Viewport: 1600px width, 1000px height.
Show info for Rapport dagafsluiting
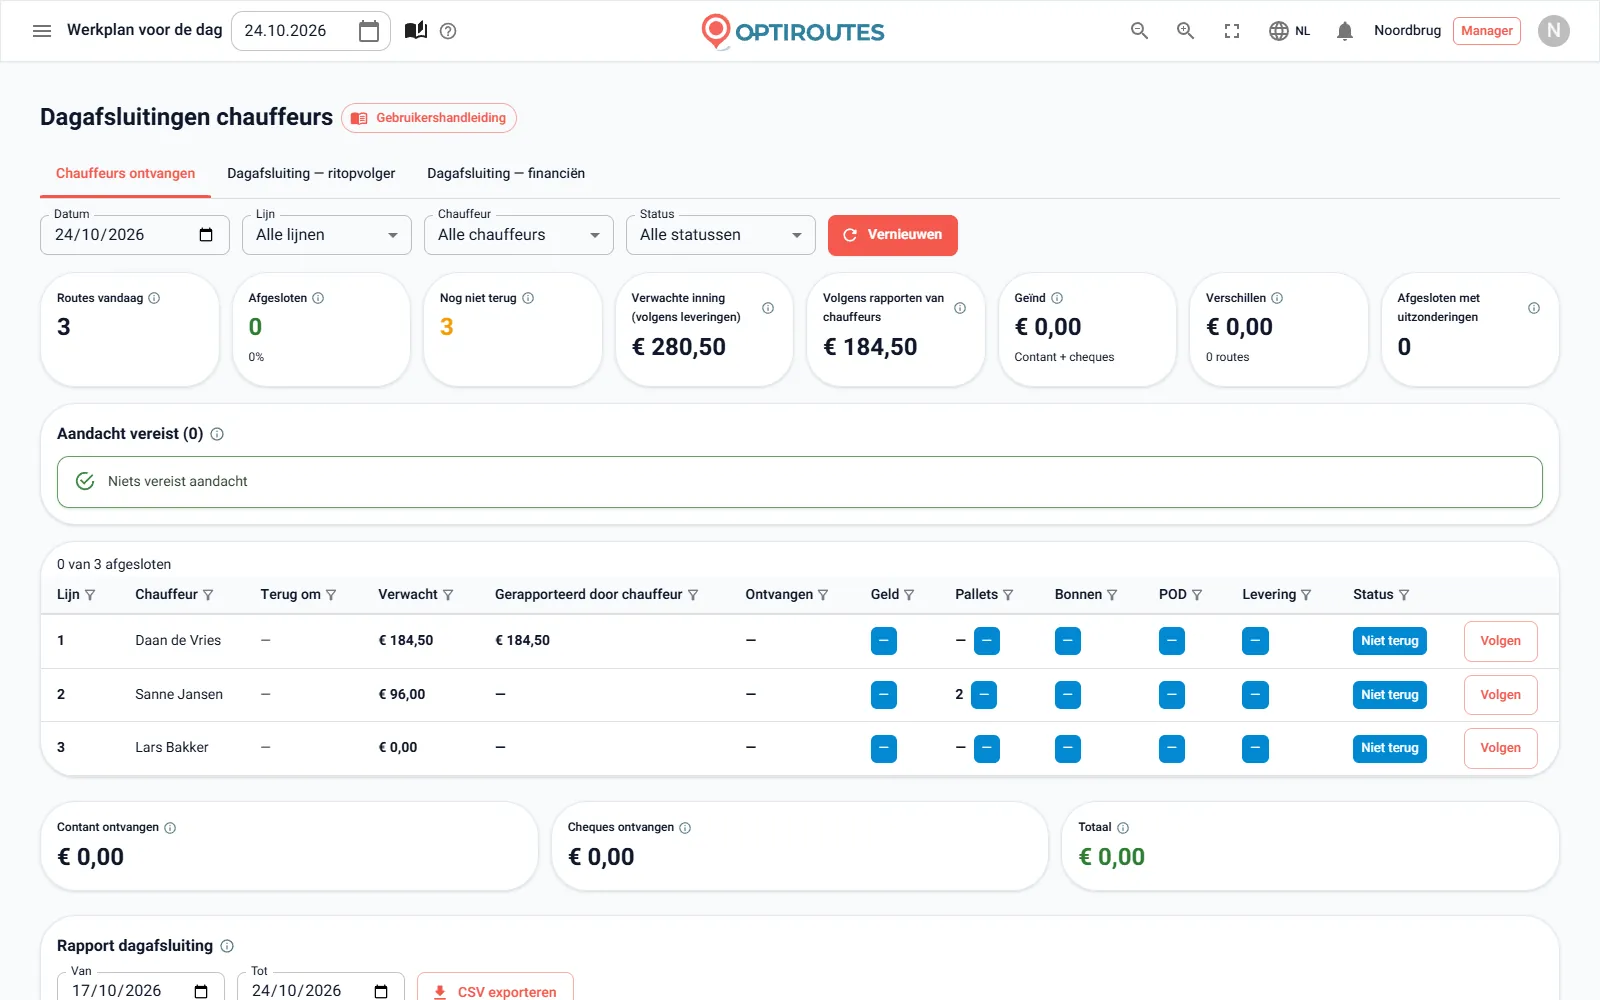pyautogui.click(x=227, y=946)
